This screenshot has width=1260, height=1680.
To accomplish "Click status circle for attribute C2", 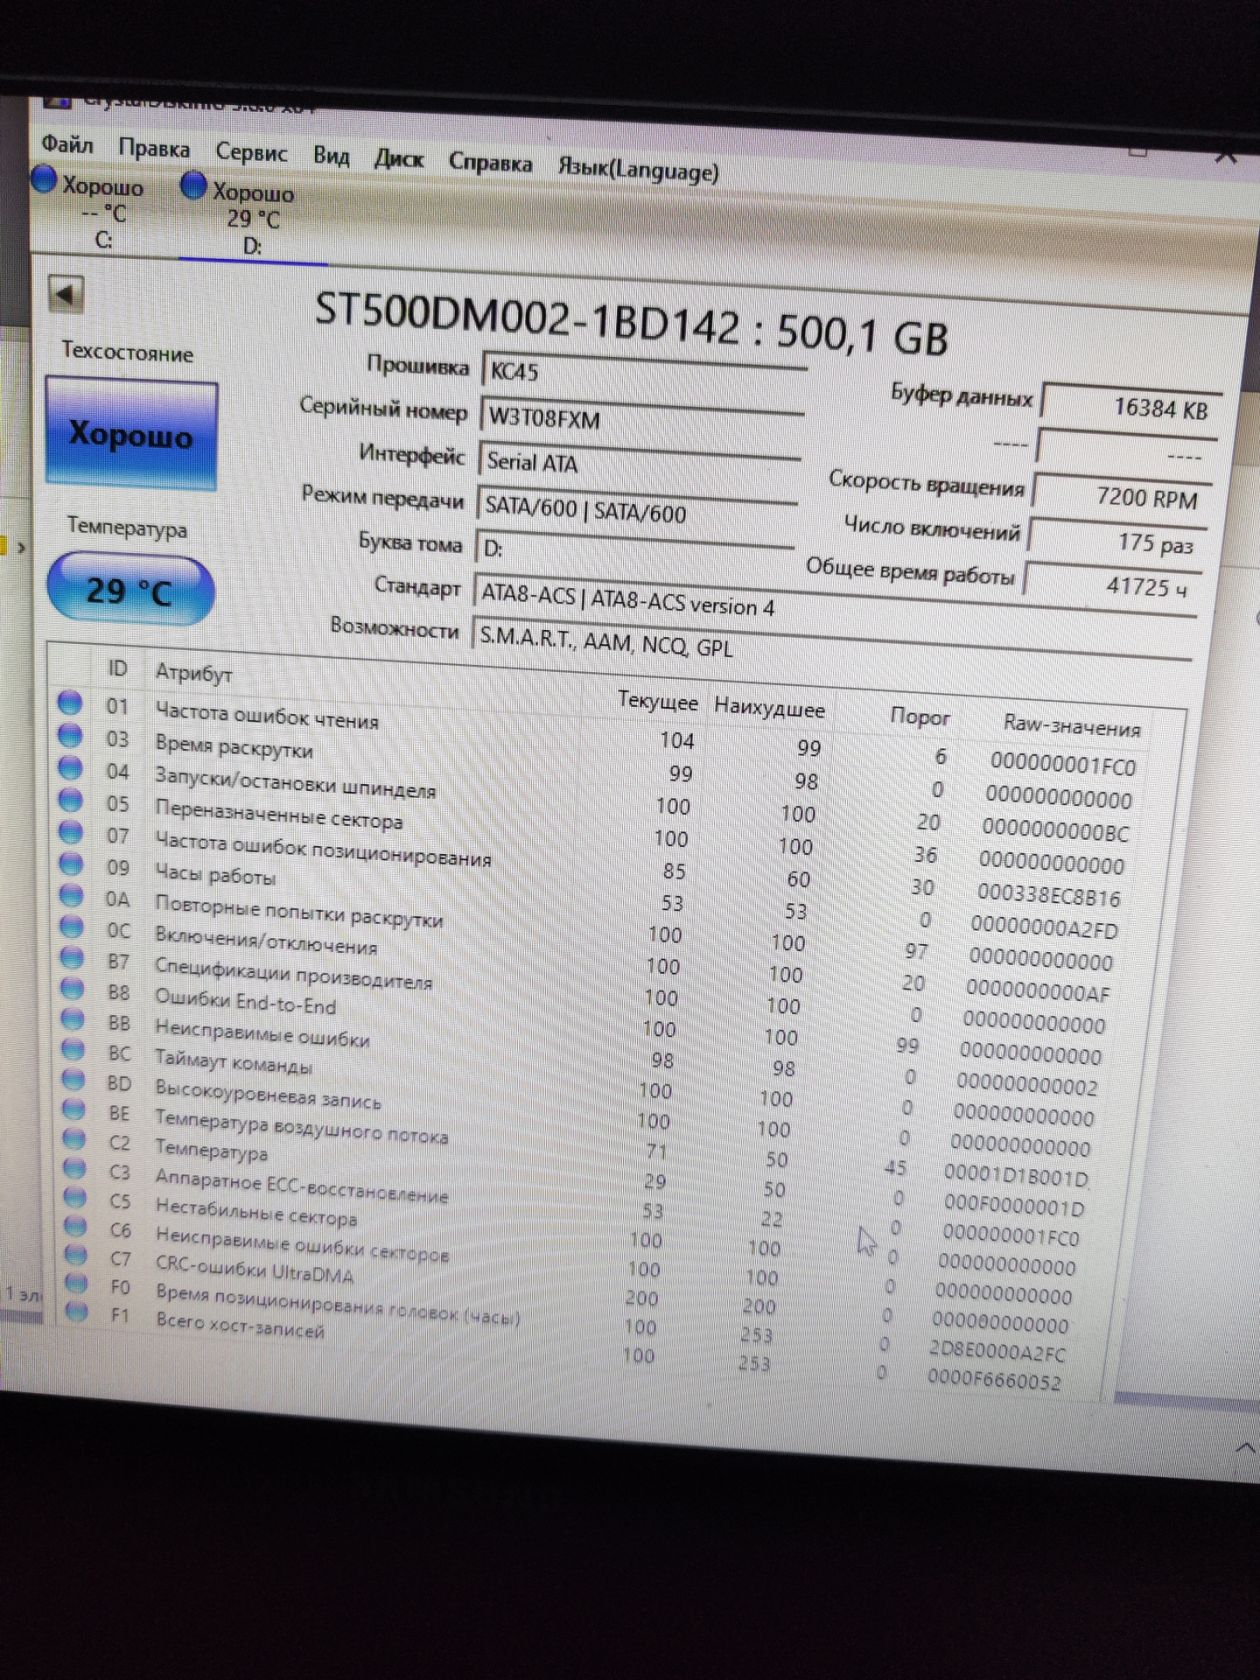I will click(x=74, y=1139).
